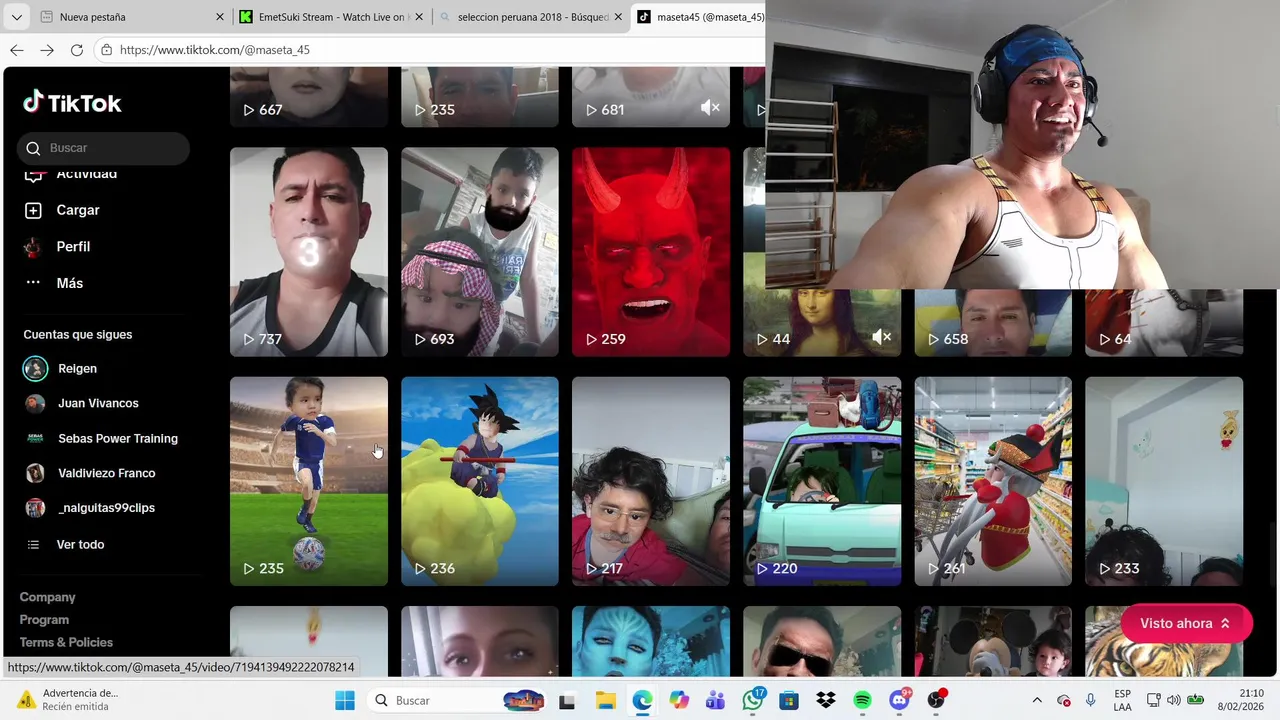Open the Company footer link

[x=47, y=597]
